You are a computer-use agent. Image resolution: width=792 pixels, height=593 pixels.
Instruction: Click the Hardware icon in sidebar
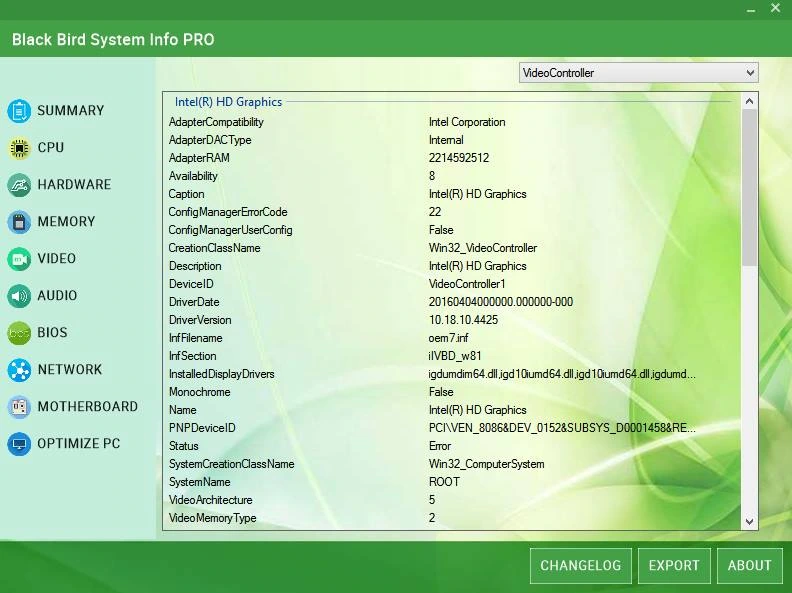tap(19, 185)
